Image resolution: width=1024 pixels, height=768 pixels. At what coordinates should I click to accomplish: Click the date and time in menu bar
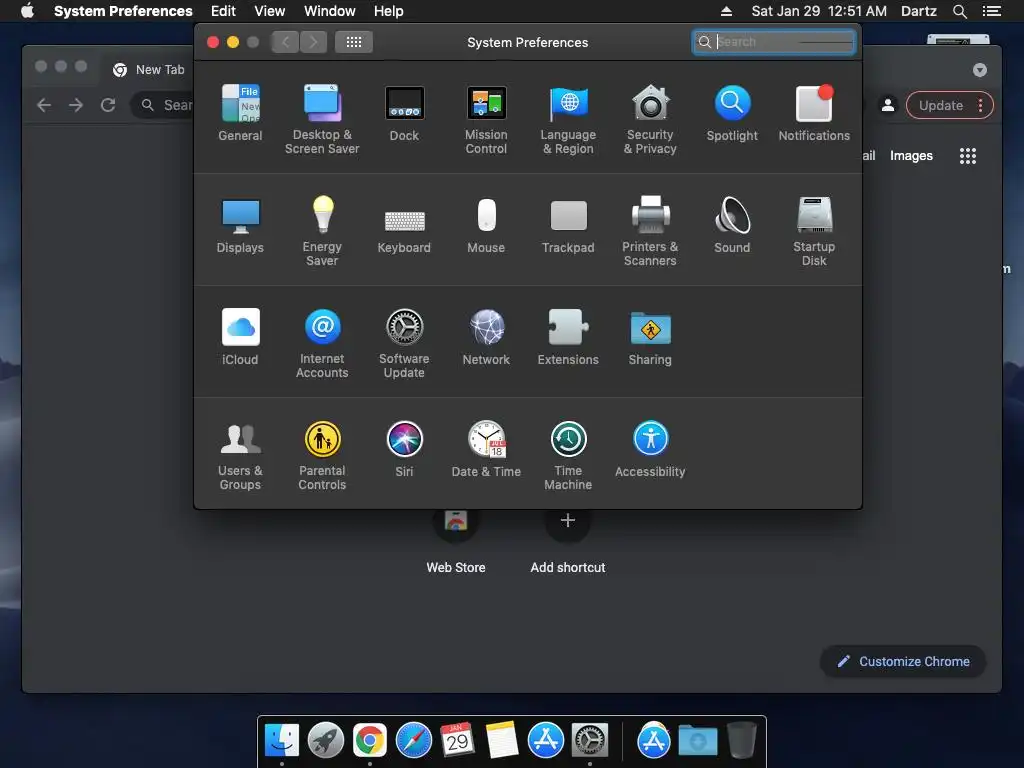(819, 11)
